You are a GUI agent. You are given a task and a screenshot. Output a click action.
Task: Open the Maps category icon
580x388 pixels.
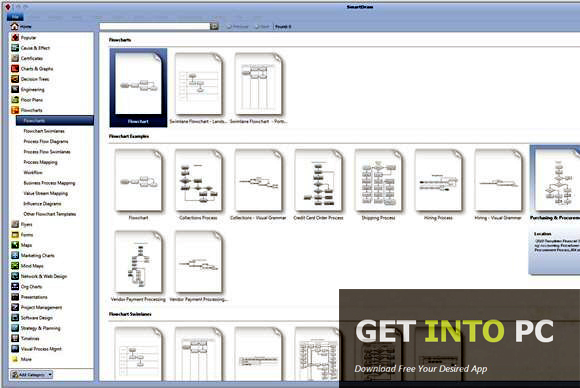(x=15, y=245)
